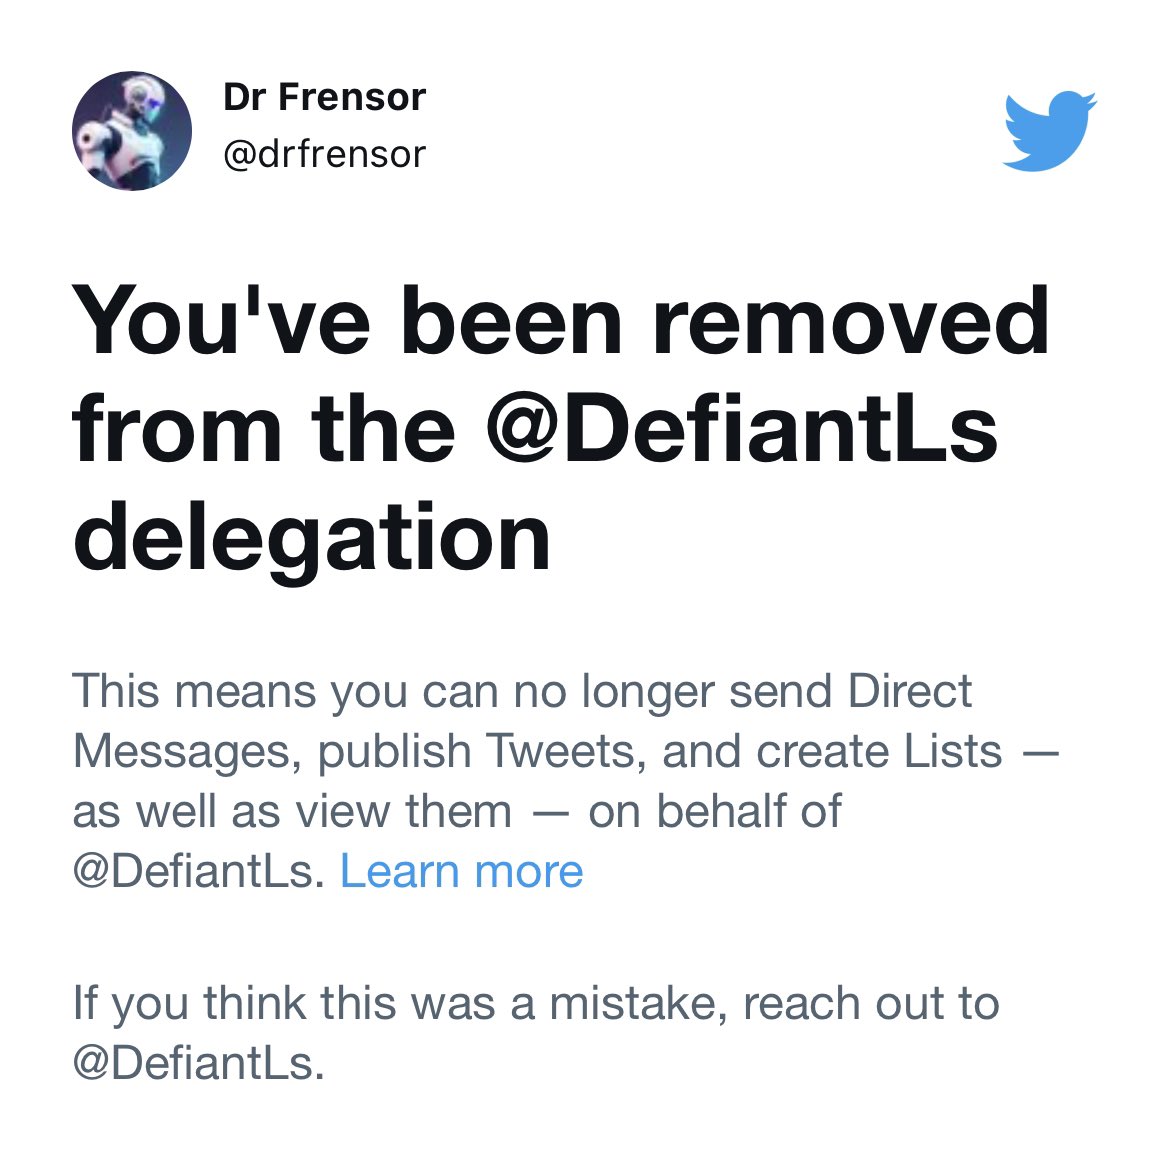This screenshot has height=1156, width=1170.
Task: Click the blue Twitter bird logo
Action: [x=1049, y=131]
